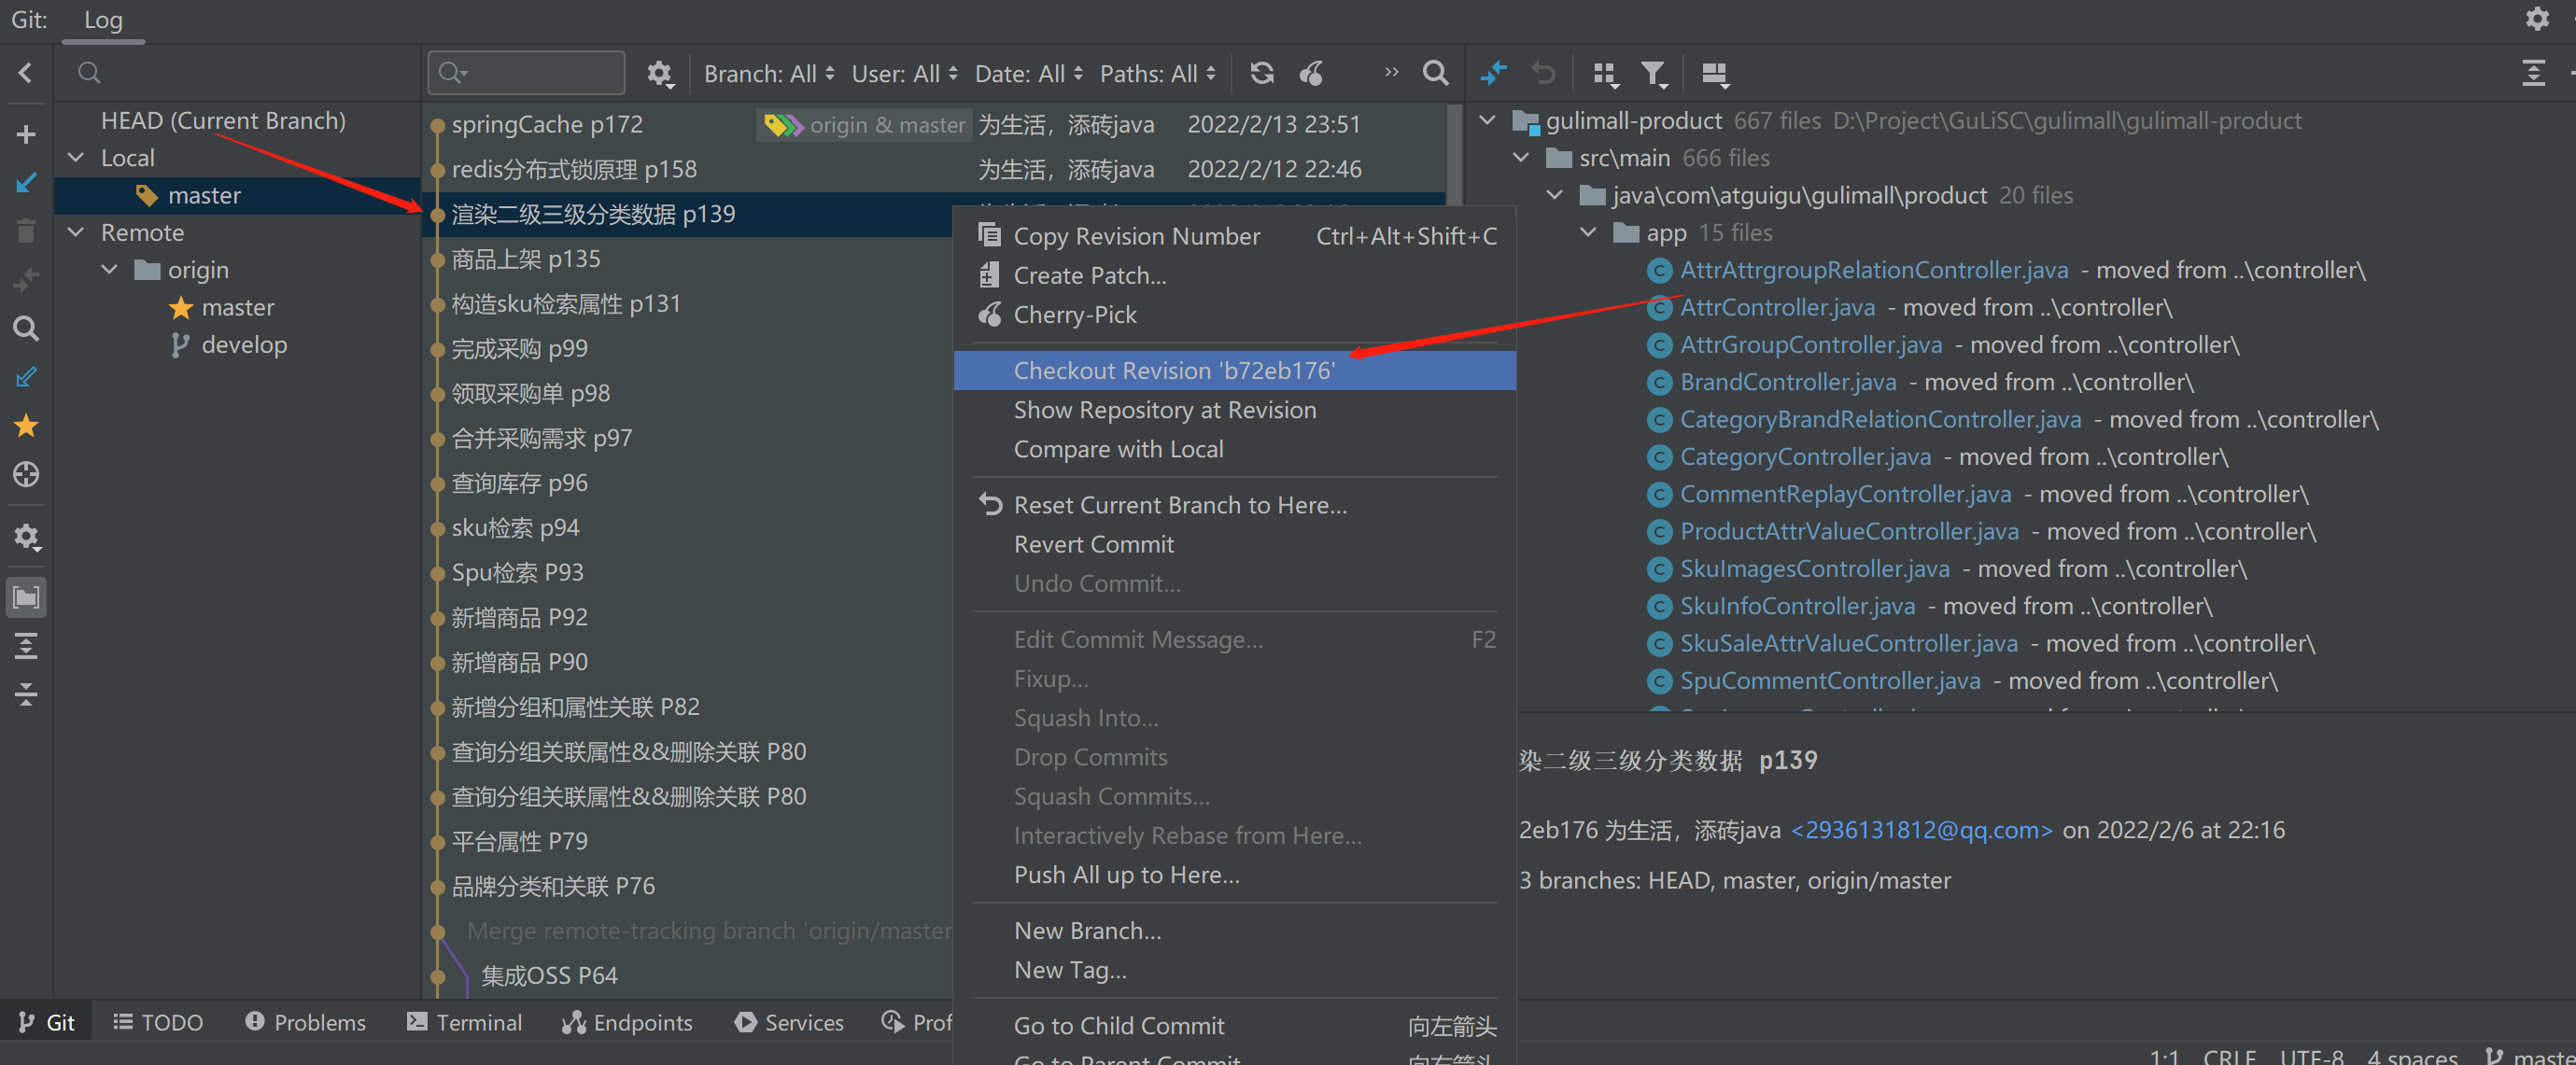
Task: Collapse the gulimall-product root node
Action: pos(1488,121)
